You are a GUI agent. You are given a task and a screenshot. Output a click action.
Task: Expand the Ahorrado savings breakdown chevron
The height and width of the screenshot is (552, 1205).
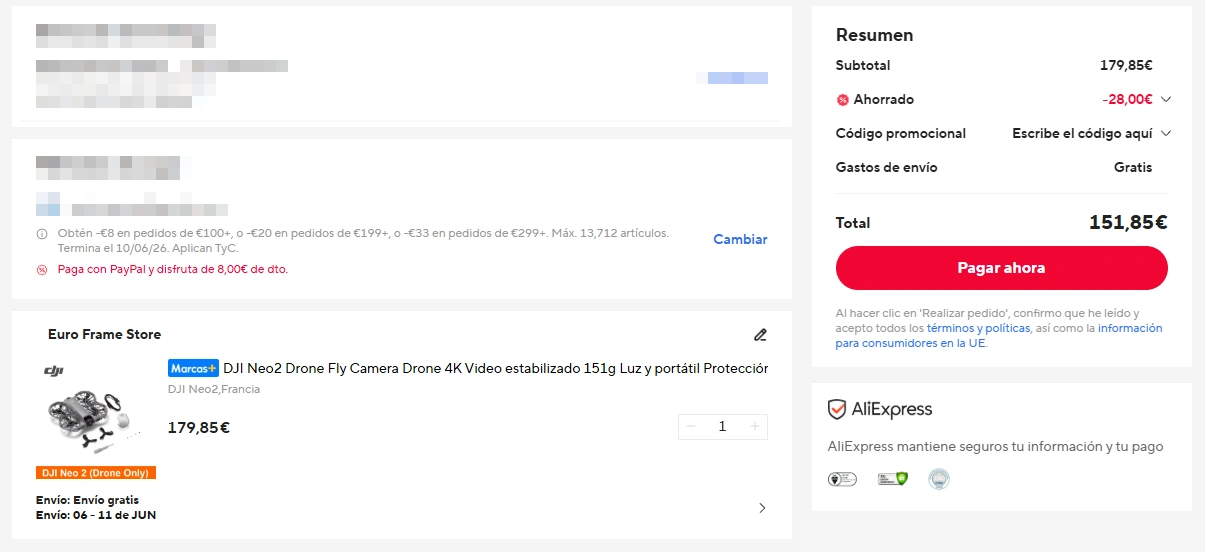pos(1165,99)
